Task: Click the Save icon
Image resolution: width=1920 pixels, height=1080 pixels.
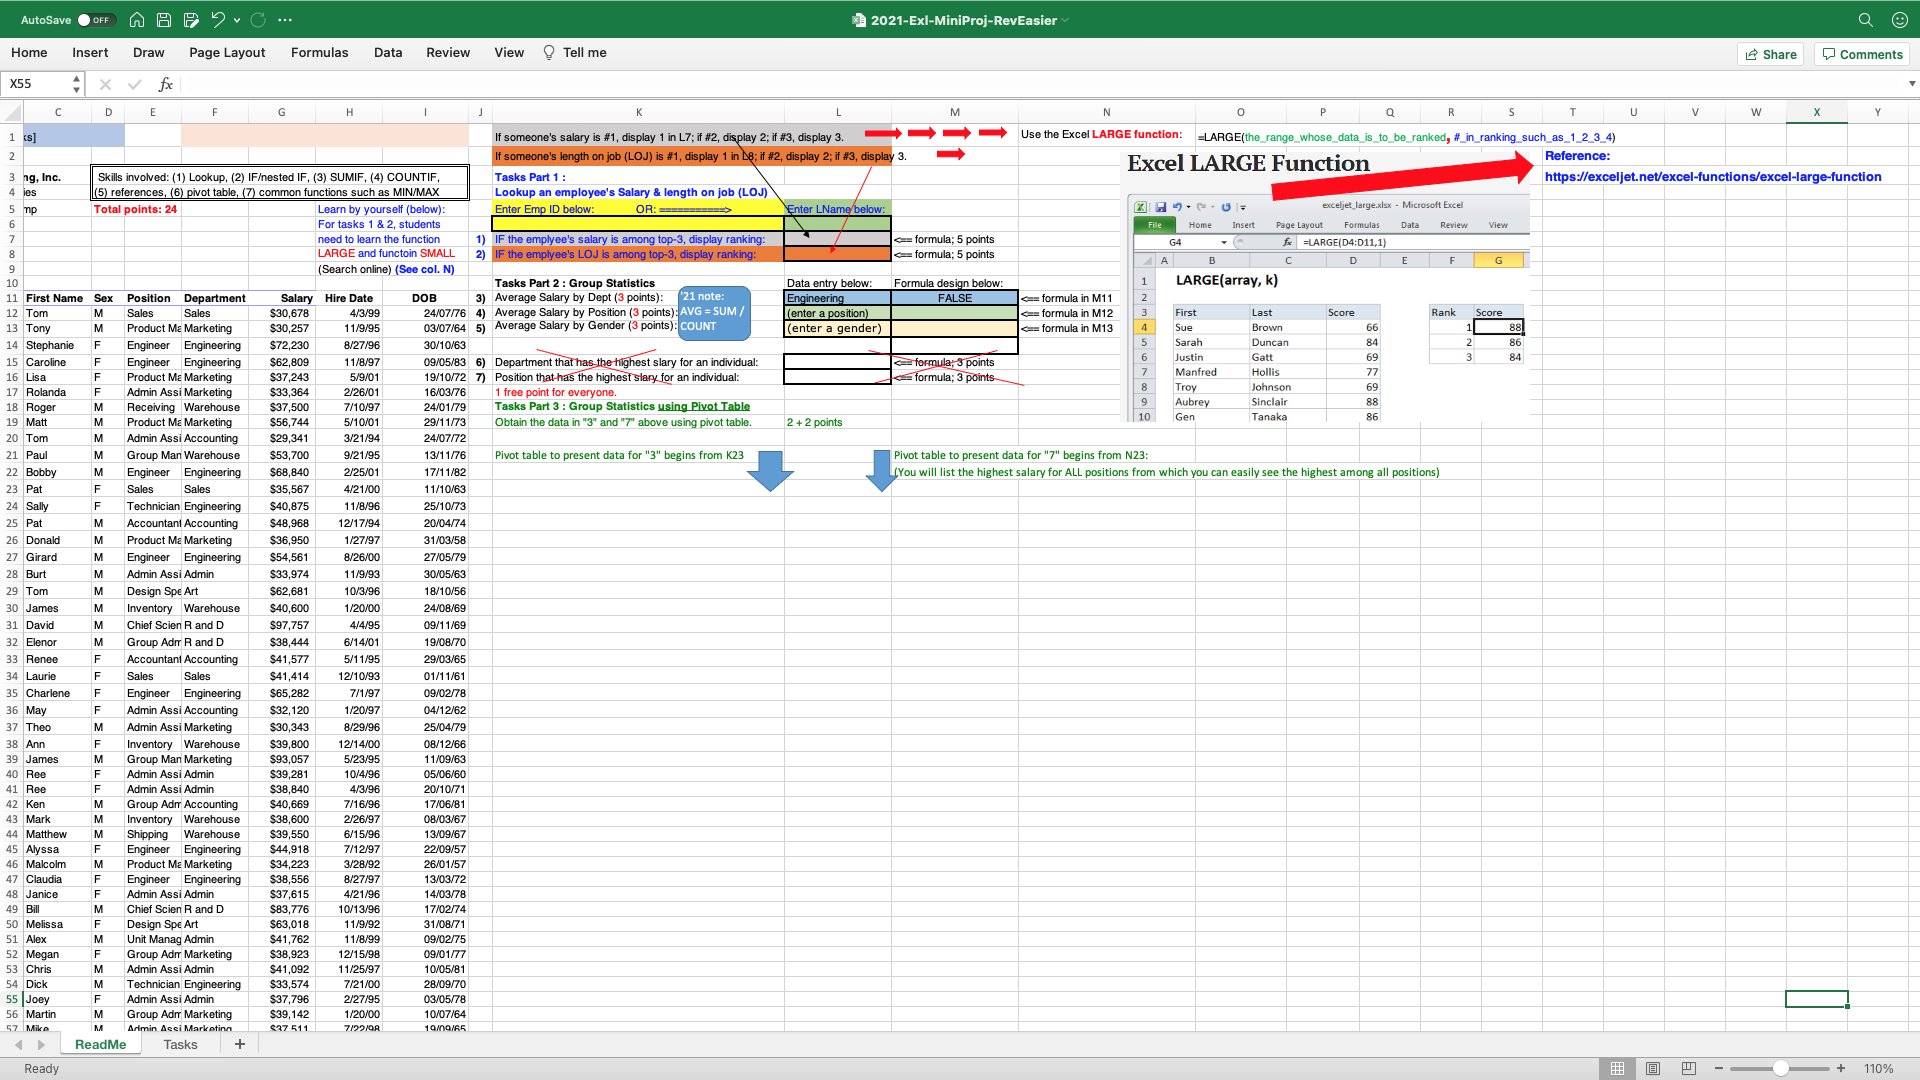Action: tap(164, 20)
